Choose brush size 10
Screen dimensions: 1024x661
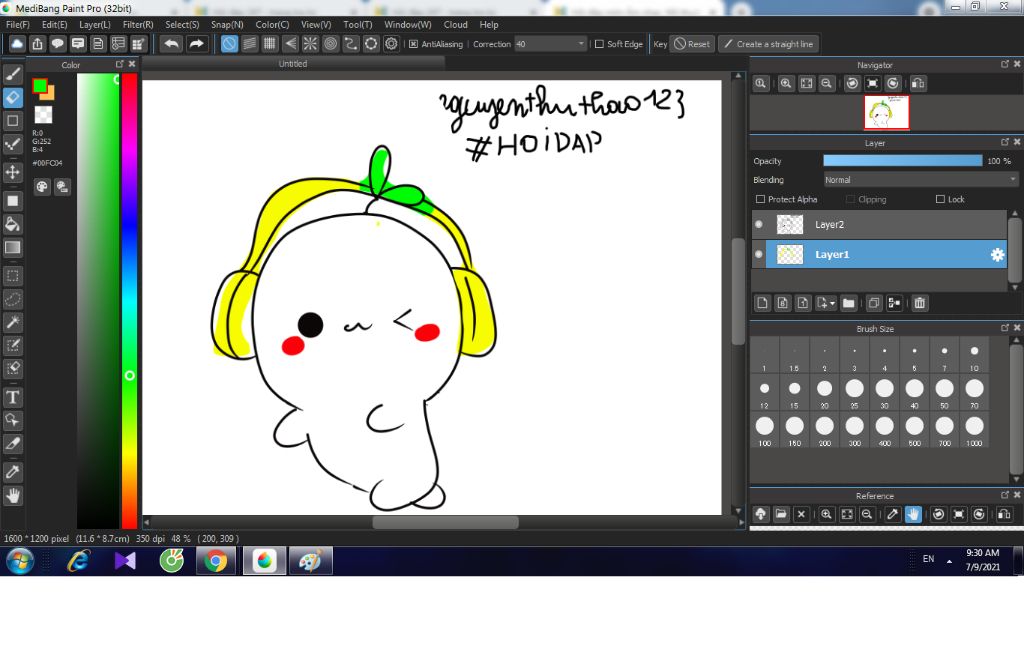974,356
